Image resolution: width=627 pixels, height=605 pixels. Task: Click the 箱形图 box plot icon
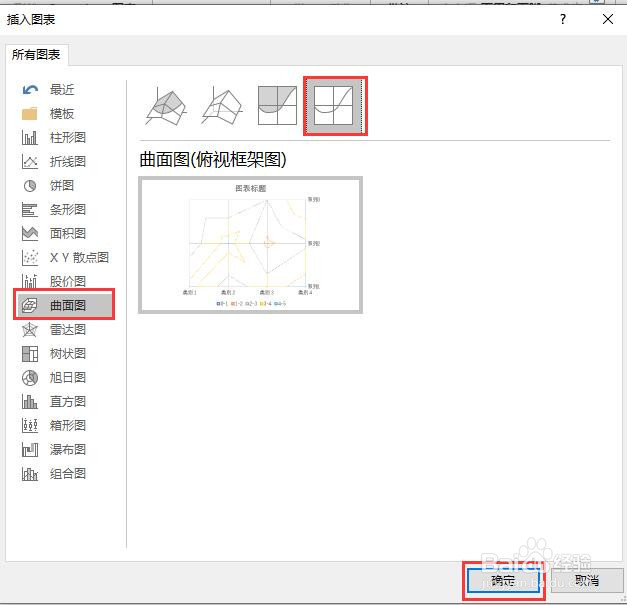pyautogui.click(x=30, y=426)
